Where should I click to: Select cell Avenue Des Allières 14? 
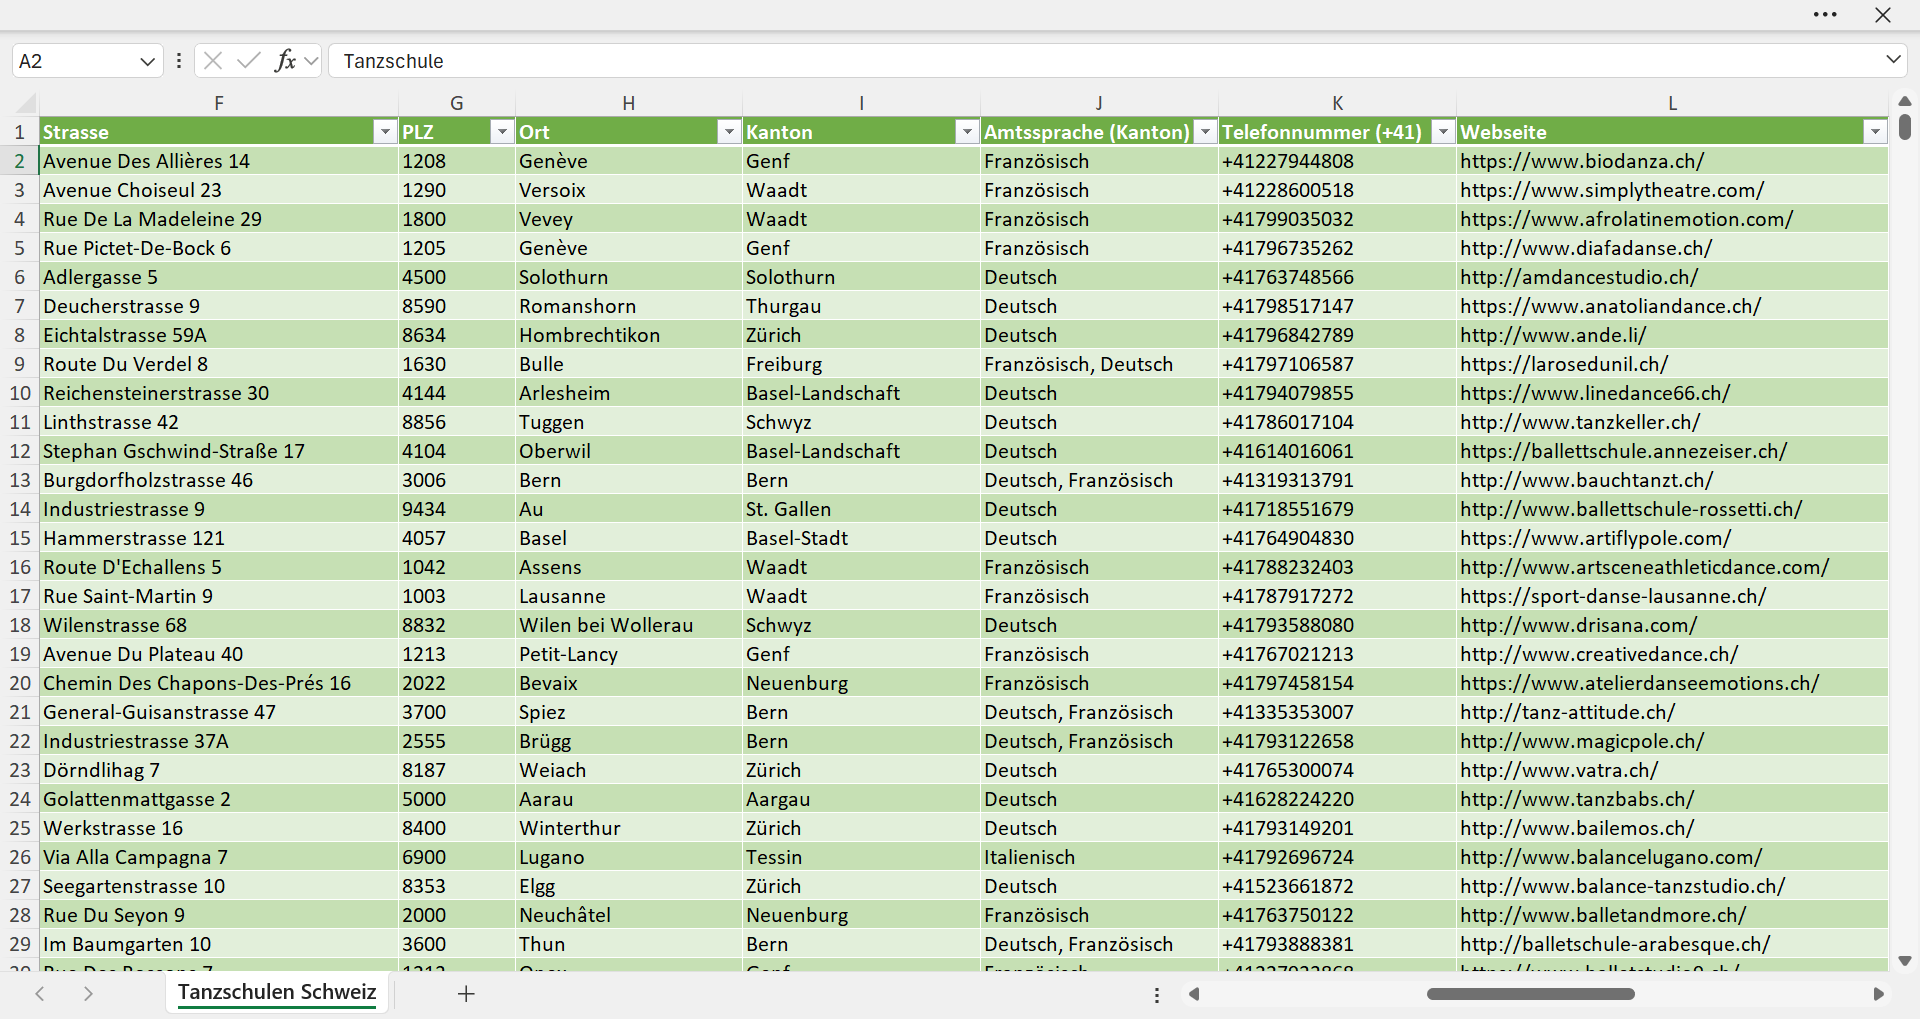(x=219, y=161)
